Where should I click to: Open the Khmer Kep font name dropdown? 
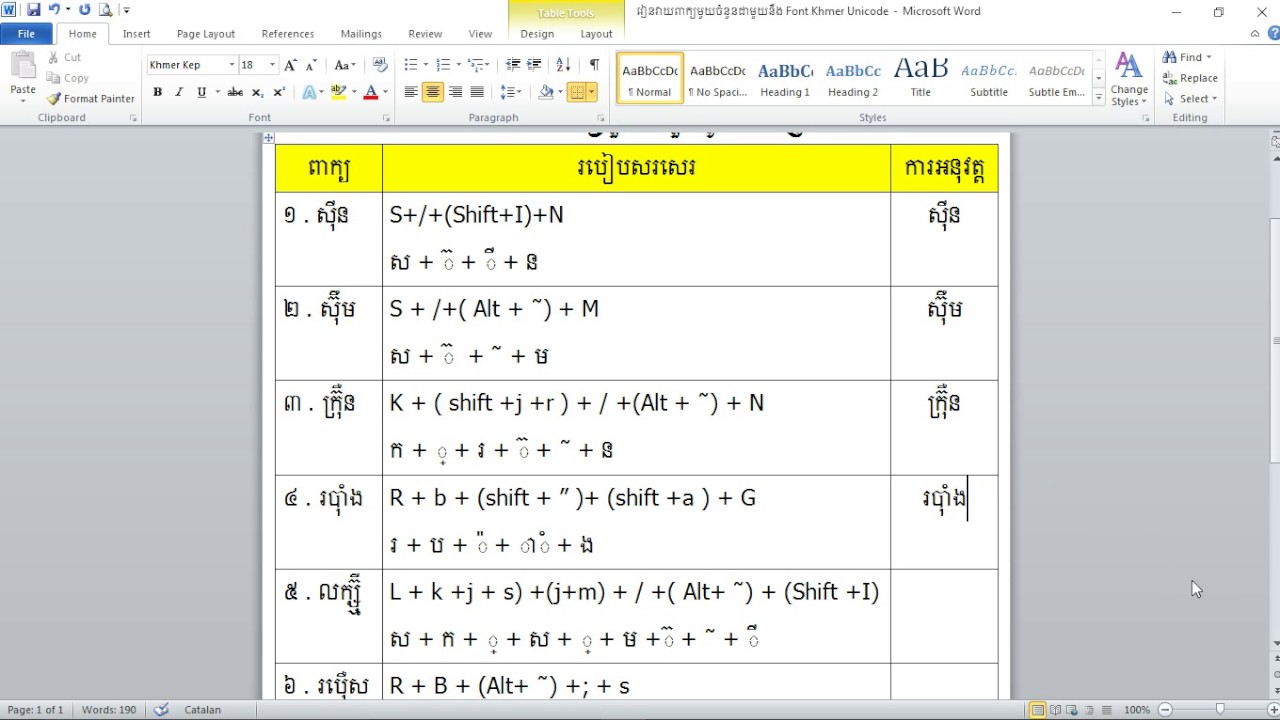[x=232, y=65]
